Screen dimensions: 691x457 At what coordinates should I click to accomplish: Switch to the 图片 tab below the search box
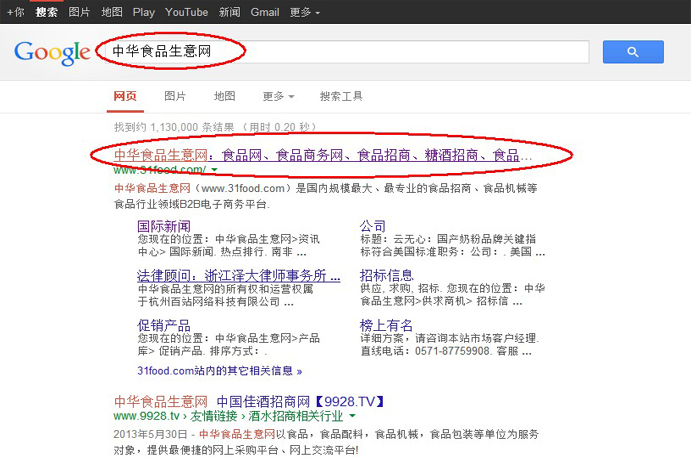pos(175,96)
